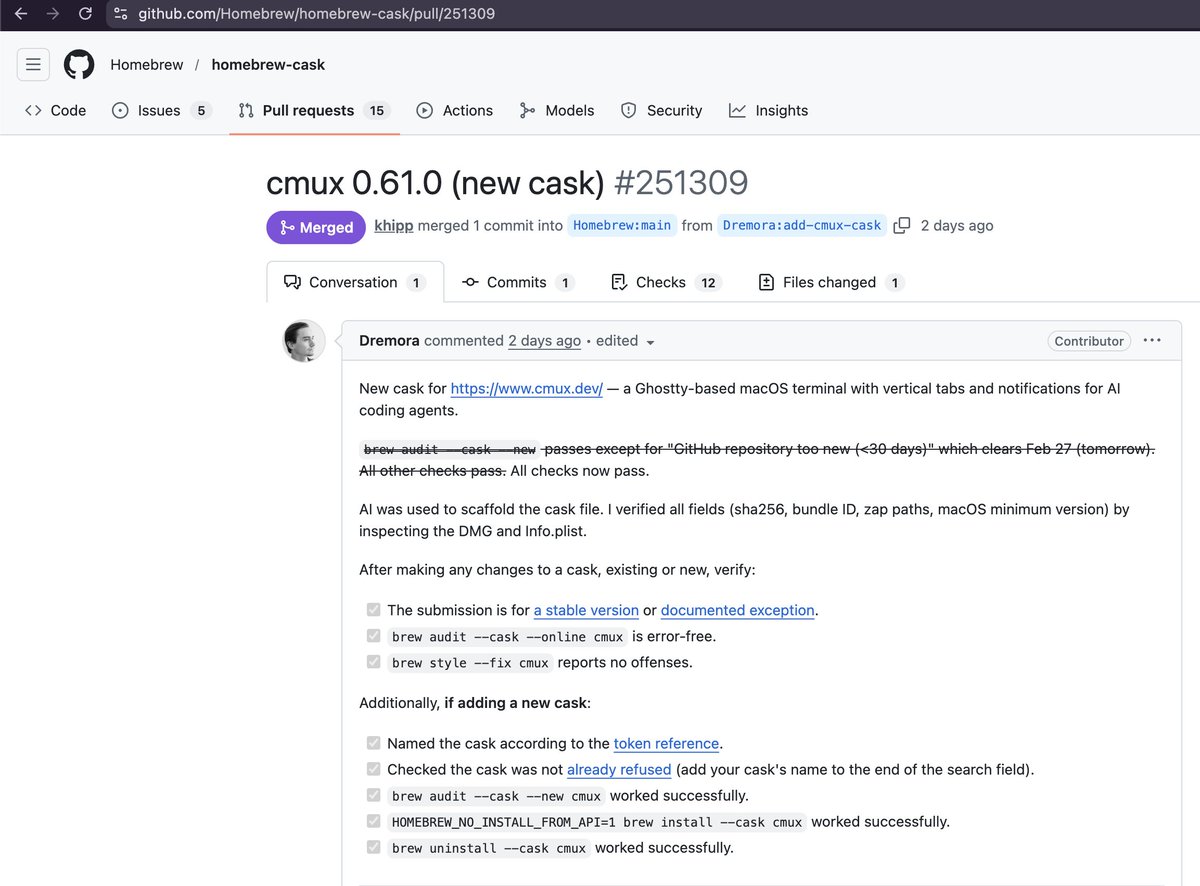Open the Homebrew organization link
Viewport: 1200px width, 886px height.
pos(147,65)
